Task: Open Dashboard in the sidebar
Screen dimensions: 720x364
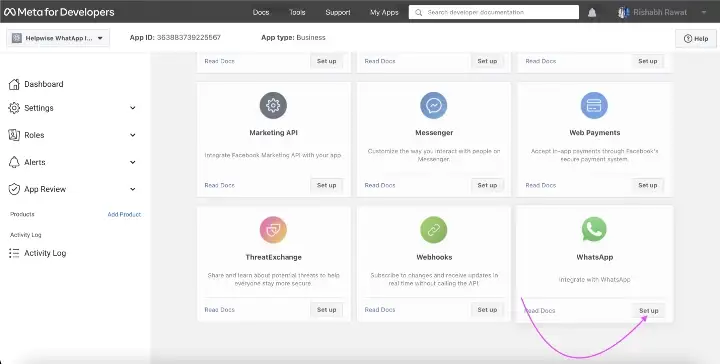Action: click(44, 84)
